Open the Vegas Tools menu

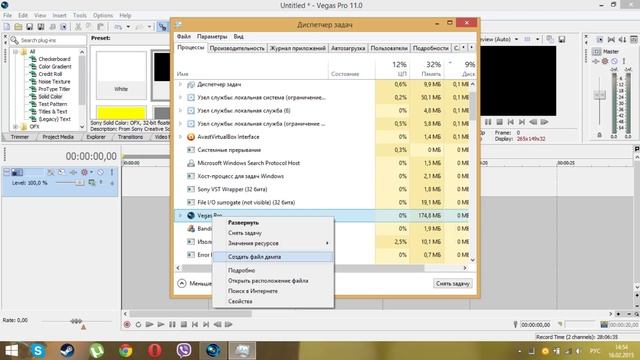pyautogui.click(x=80, y=15)
